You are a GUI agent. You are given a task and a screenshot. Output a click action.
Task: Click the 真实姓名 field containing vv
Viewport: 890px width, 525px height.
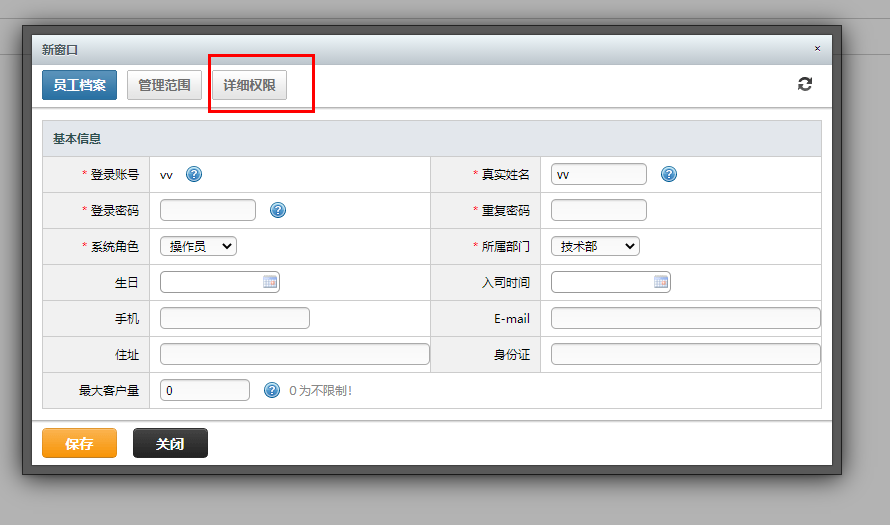[x=599, y=174]
